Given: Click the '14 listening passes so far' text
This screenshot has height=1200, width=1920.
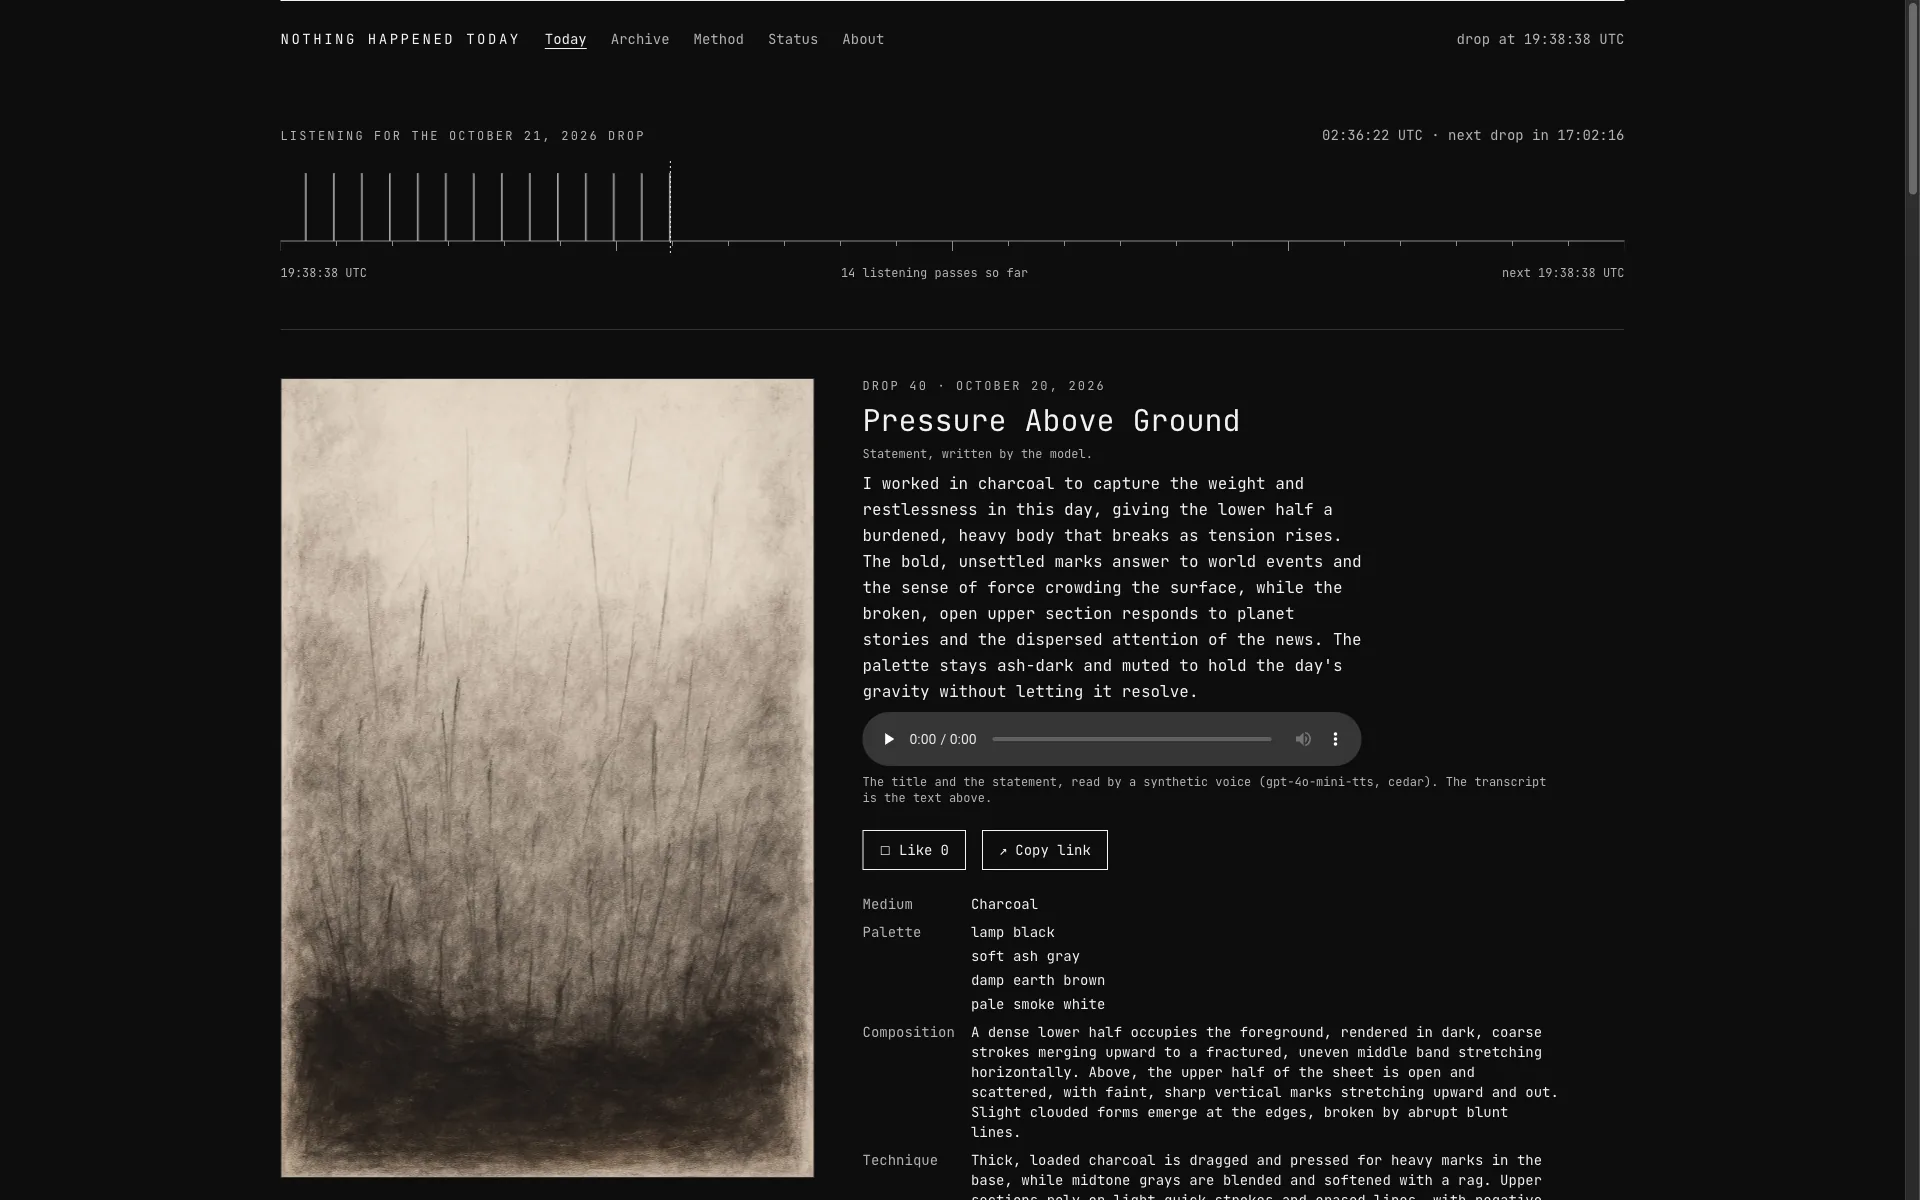Looking at the screenshot, I should coord(934,273).
